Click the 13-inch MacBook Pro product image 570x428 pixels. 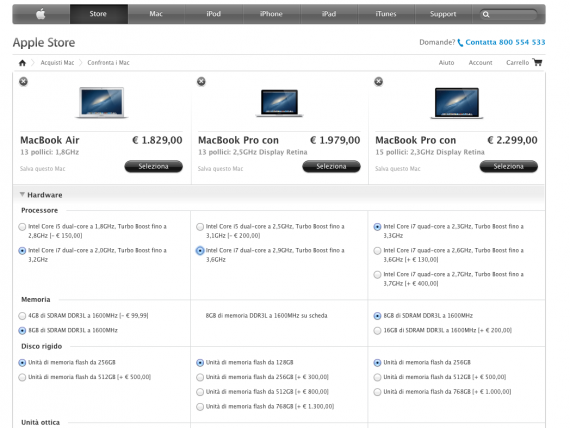click(279, 103)
